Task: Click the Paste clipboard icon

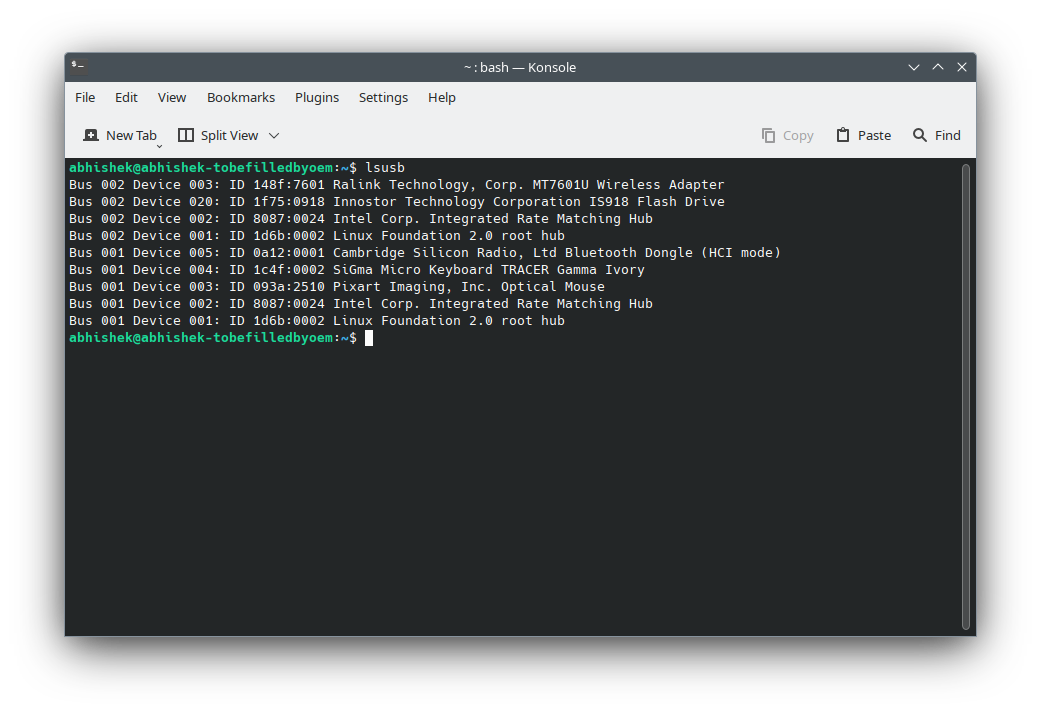Action: [x=843, y=135]
